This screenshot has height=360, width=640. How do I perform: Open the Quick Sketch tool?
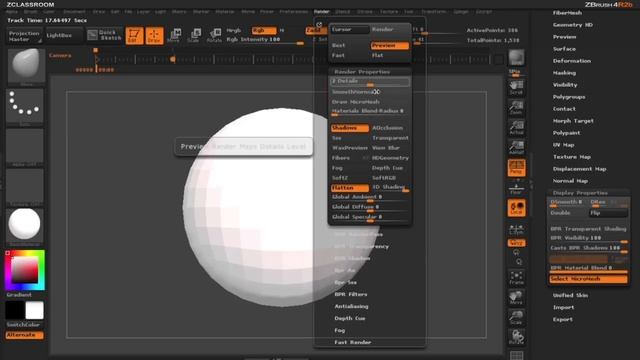[104, 35]
